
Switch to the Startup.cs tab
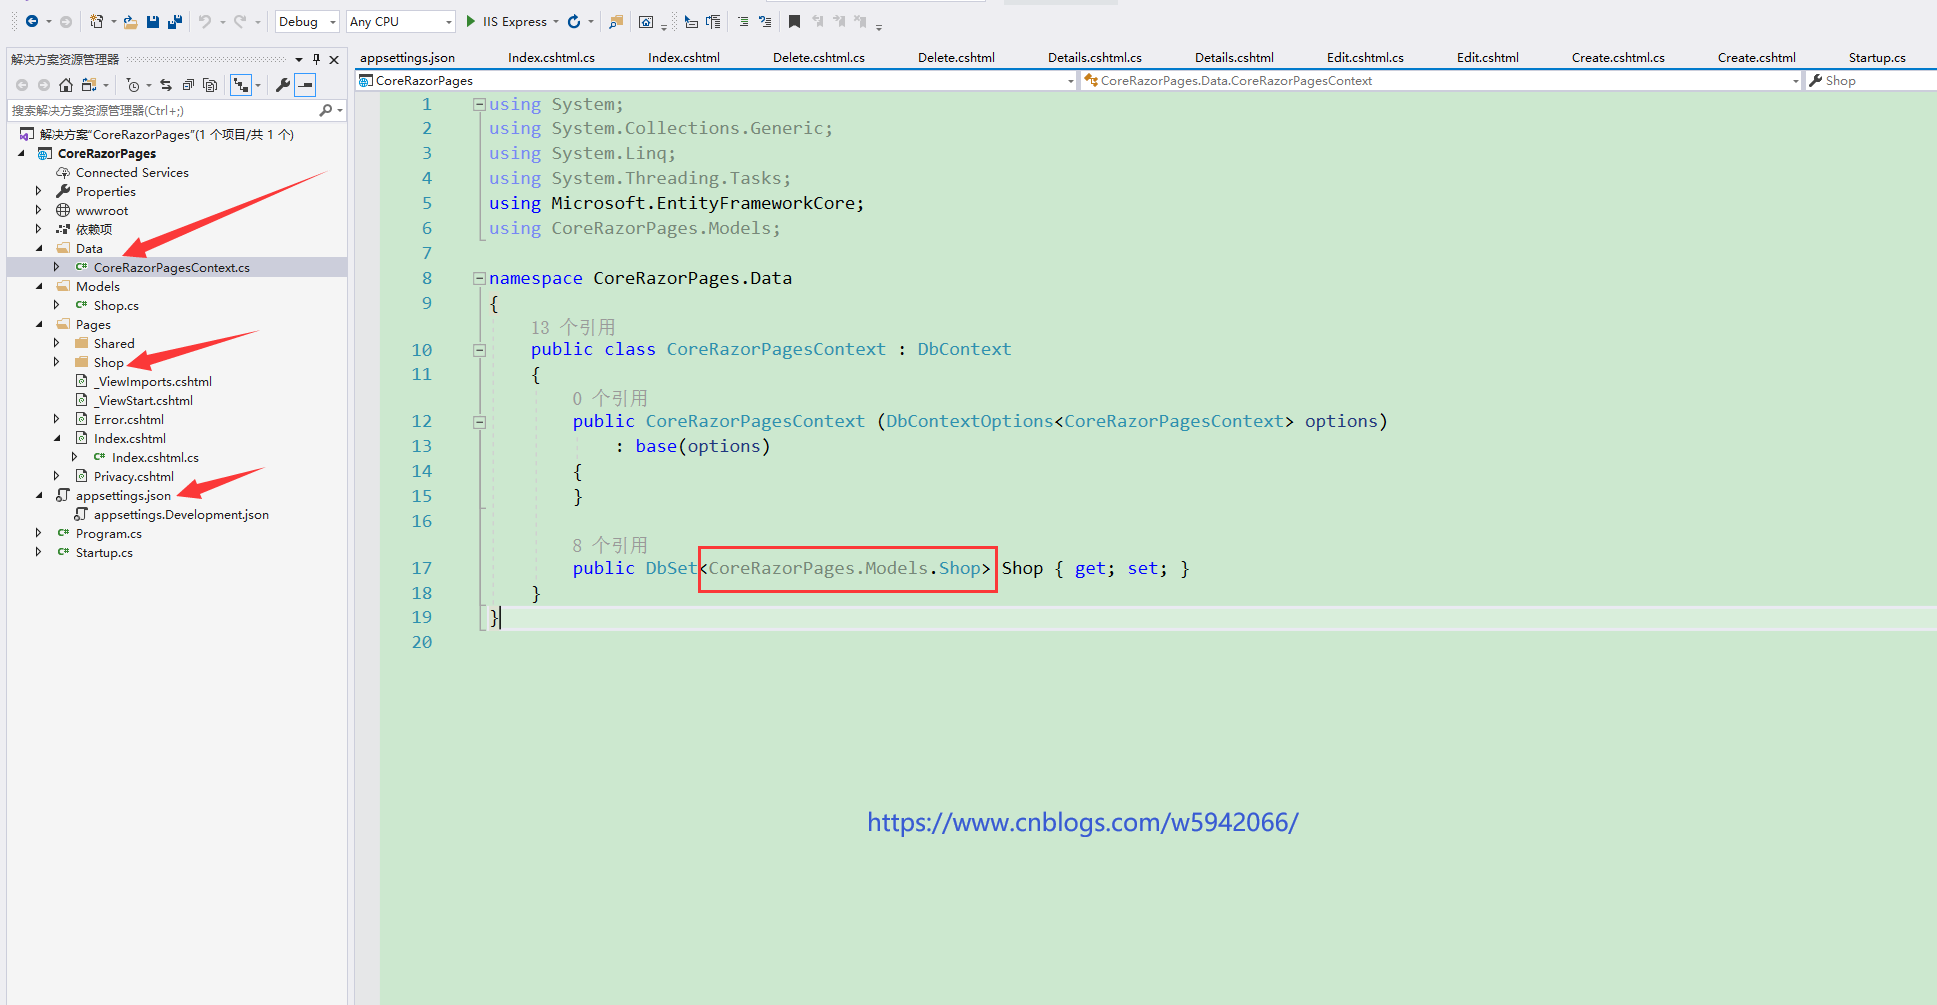[1876, 58]
